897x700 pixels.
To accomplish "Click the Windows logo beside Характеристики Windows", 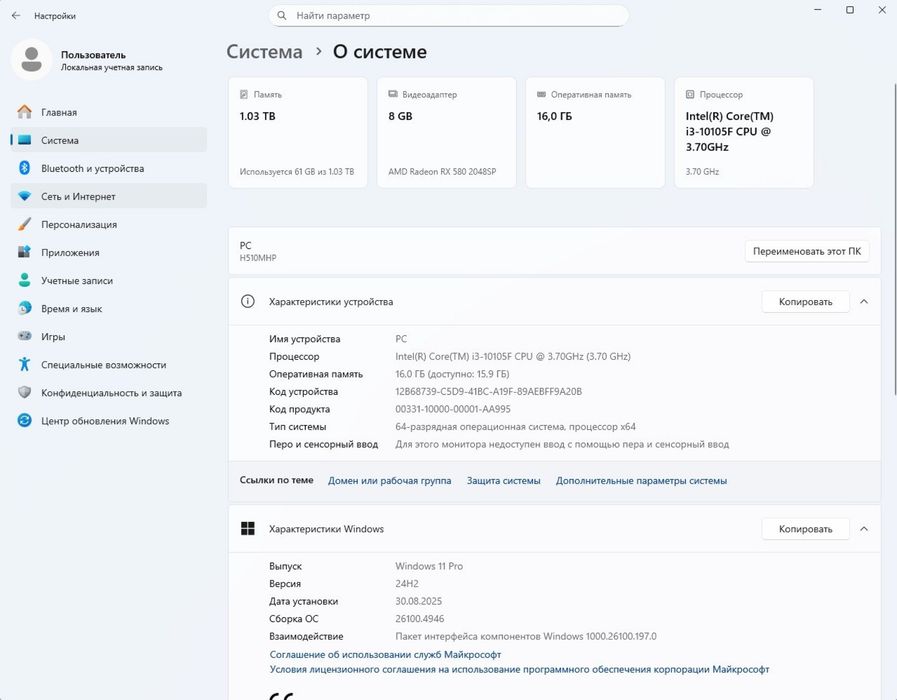I will coord(248,528).
